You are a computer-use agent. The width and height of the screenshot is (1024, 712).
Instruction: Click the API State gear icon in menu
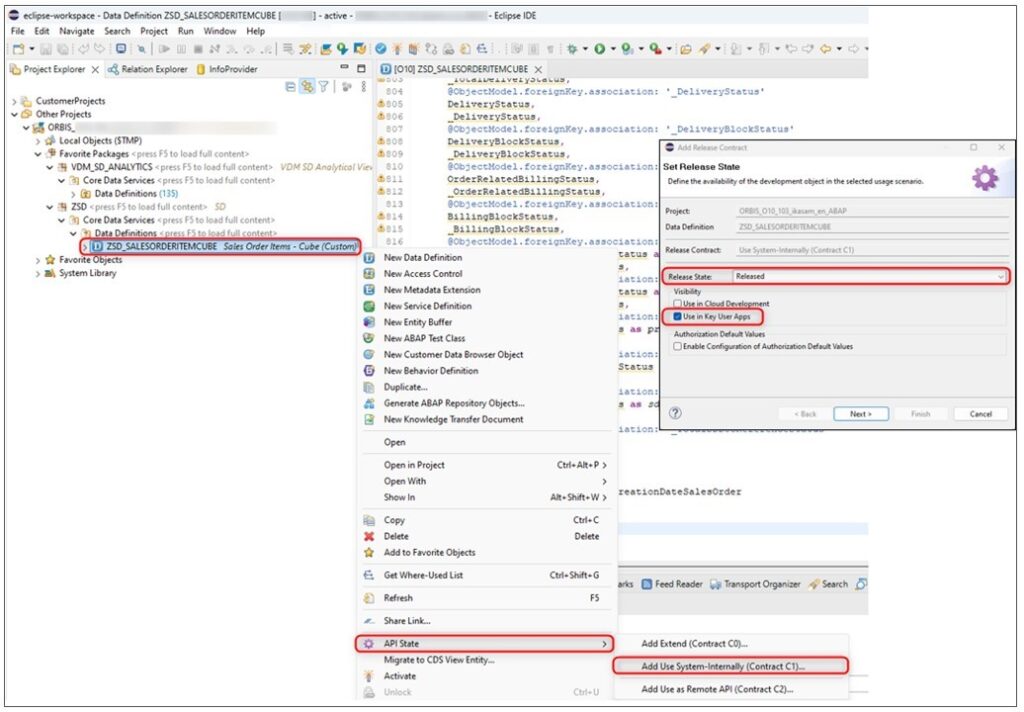point(369,644)
